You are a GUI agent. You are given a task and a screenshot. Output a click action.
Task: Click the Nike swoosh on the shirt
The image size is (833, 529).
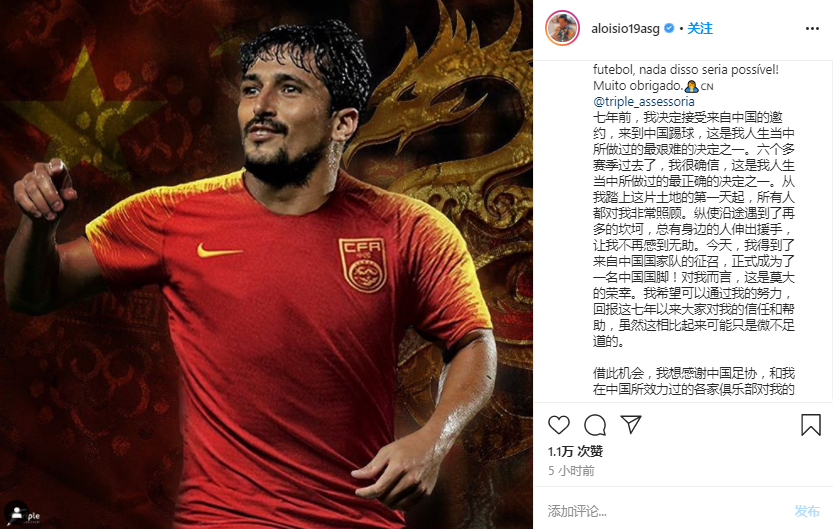coord(219,250)
